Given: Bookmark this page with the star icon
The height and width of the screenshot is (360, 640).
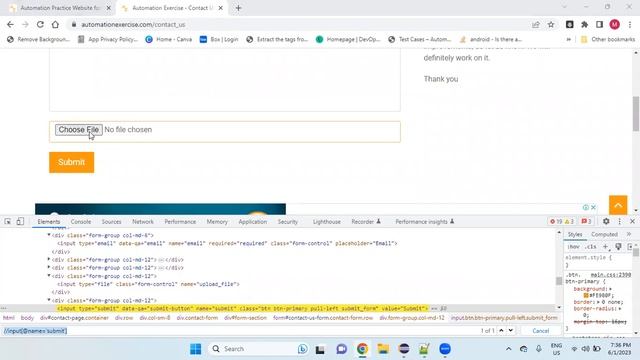Looking at the screenshot, I should coord(551,24).
